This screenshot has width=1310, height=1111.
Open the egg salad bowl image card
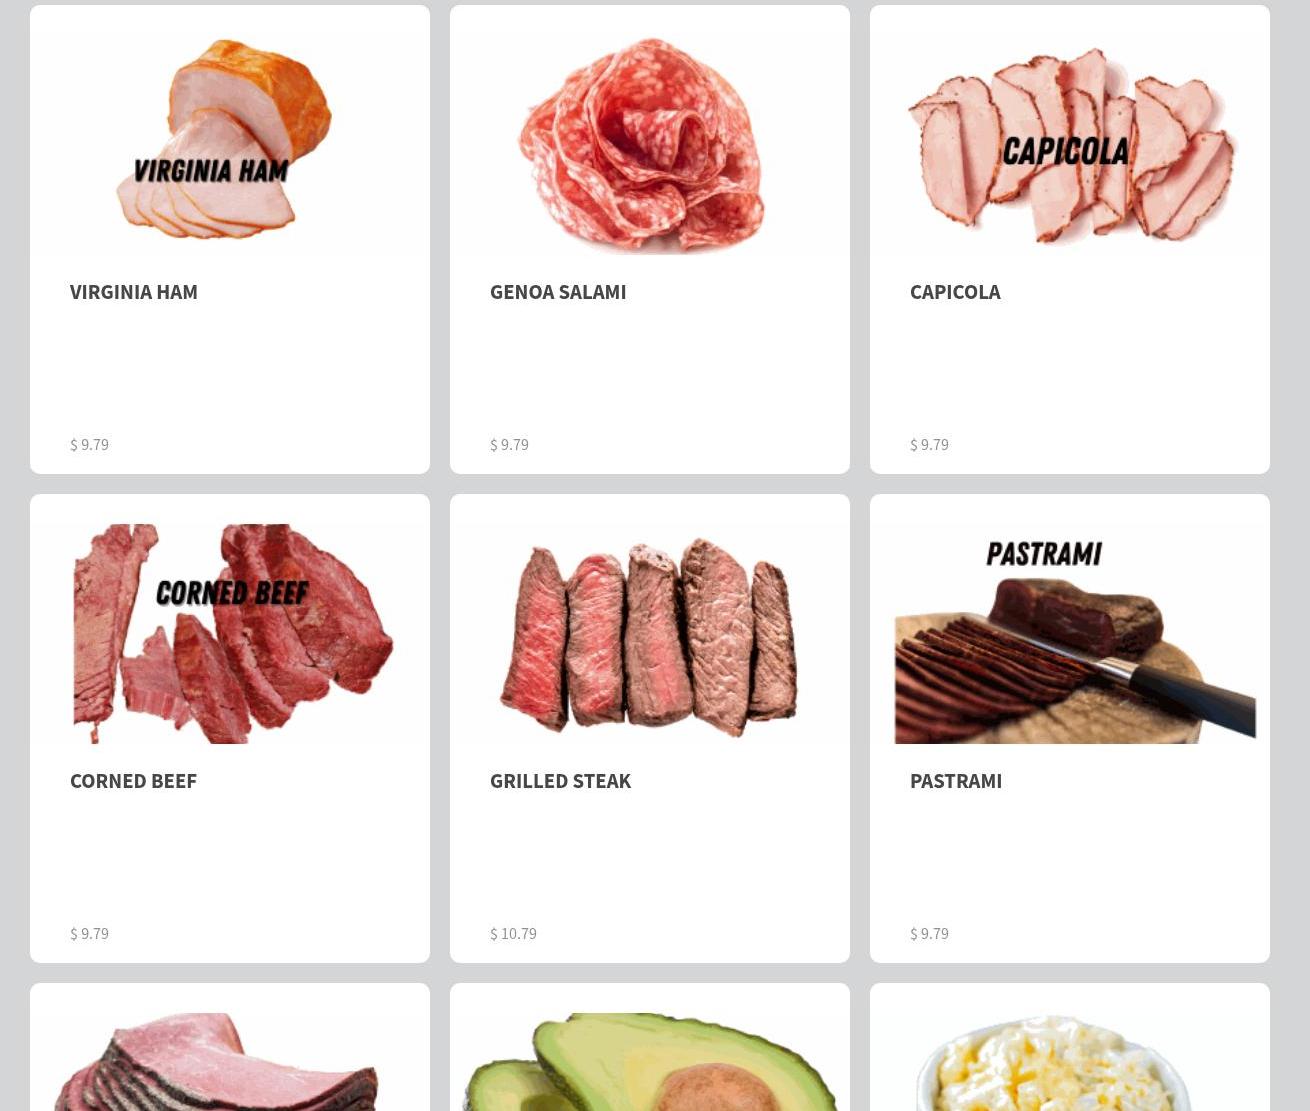1070,1061
